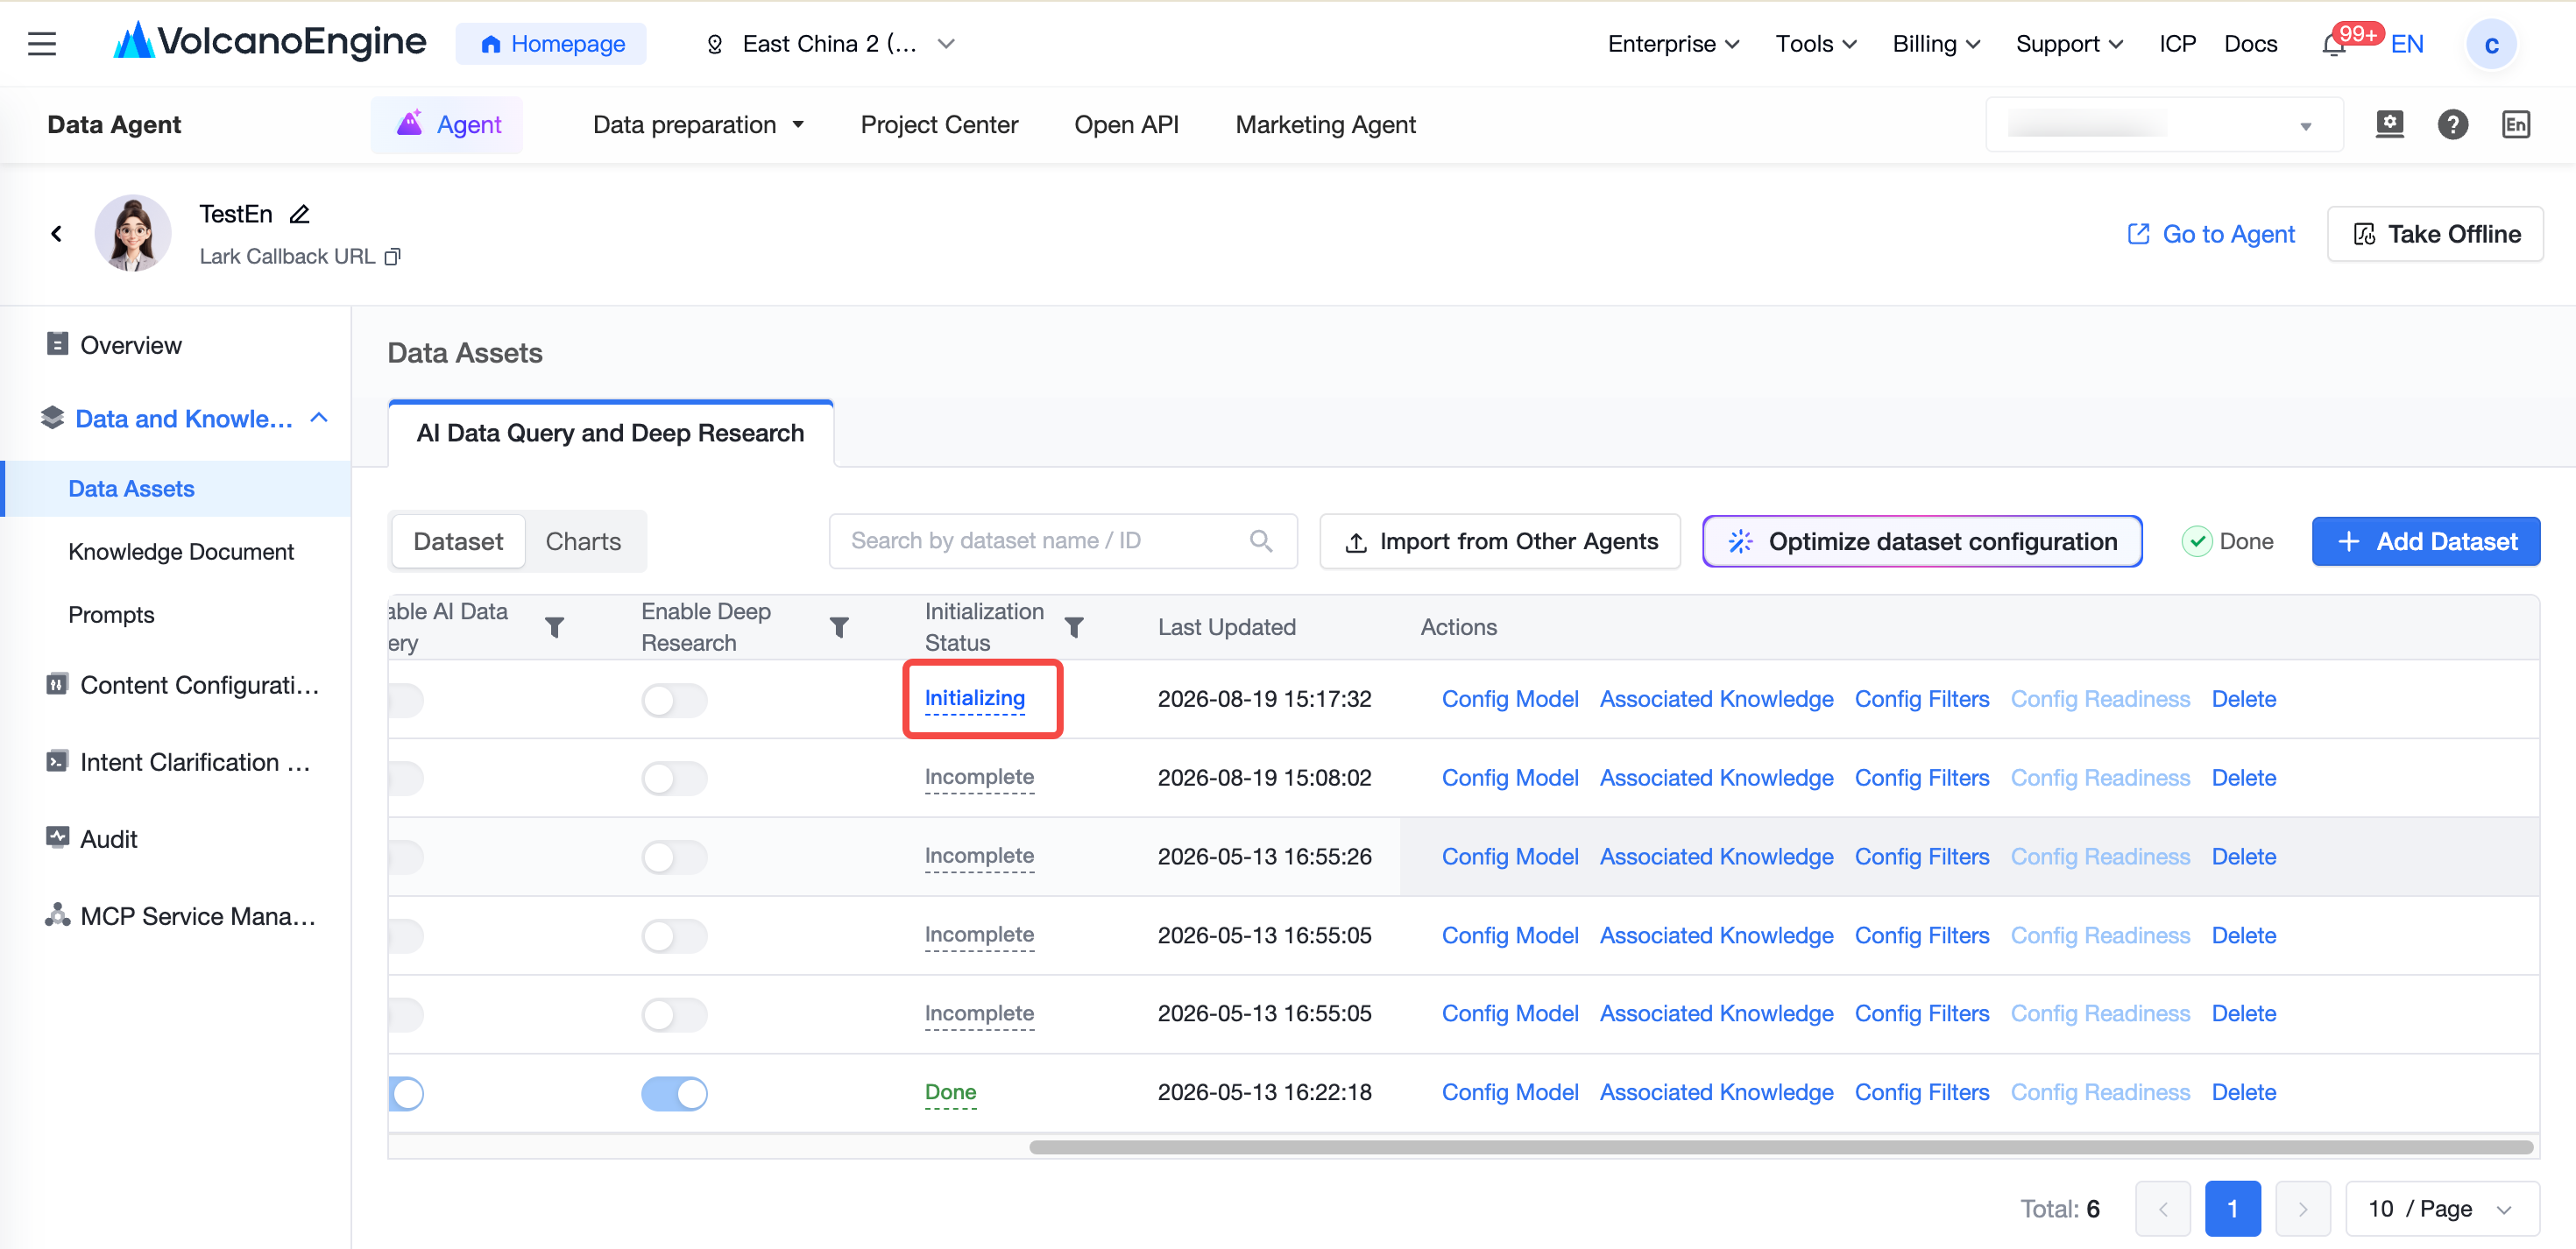Open the 10 / Page size dropdown
Screen dimensions: 2576x1249
click(2441, 1208)
